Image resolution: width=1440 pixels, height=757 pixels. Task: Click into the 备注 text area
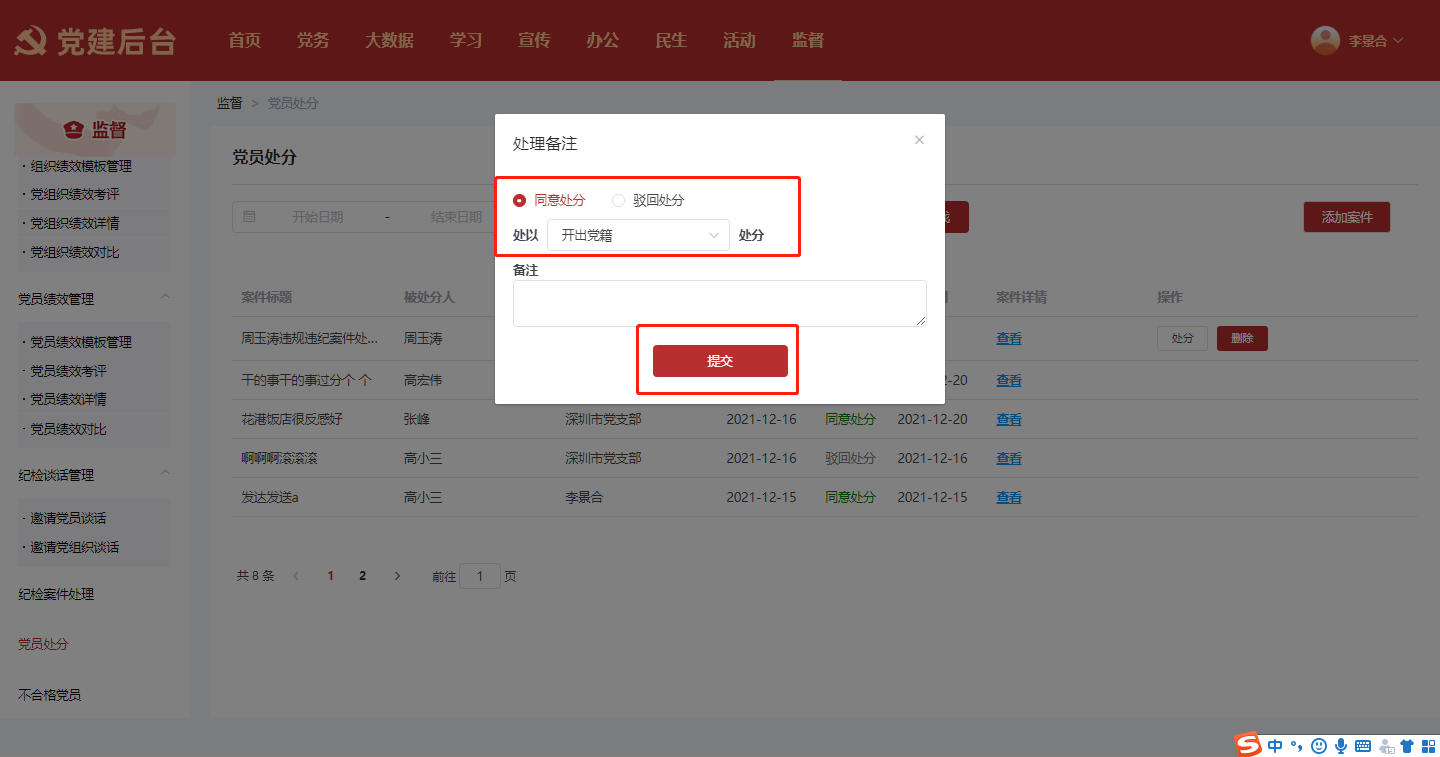point(719,303)
